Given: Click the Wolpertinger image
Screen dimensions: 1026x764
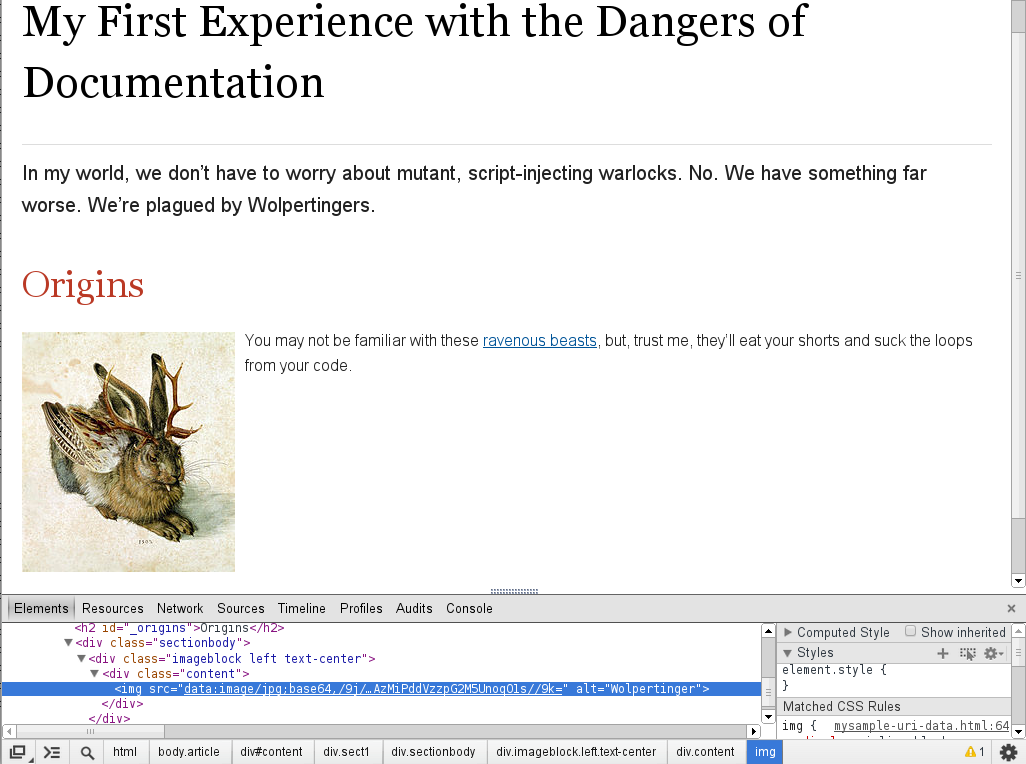Looking at the screenshot, I should 128,452.
